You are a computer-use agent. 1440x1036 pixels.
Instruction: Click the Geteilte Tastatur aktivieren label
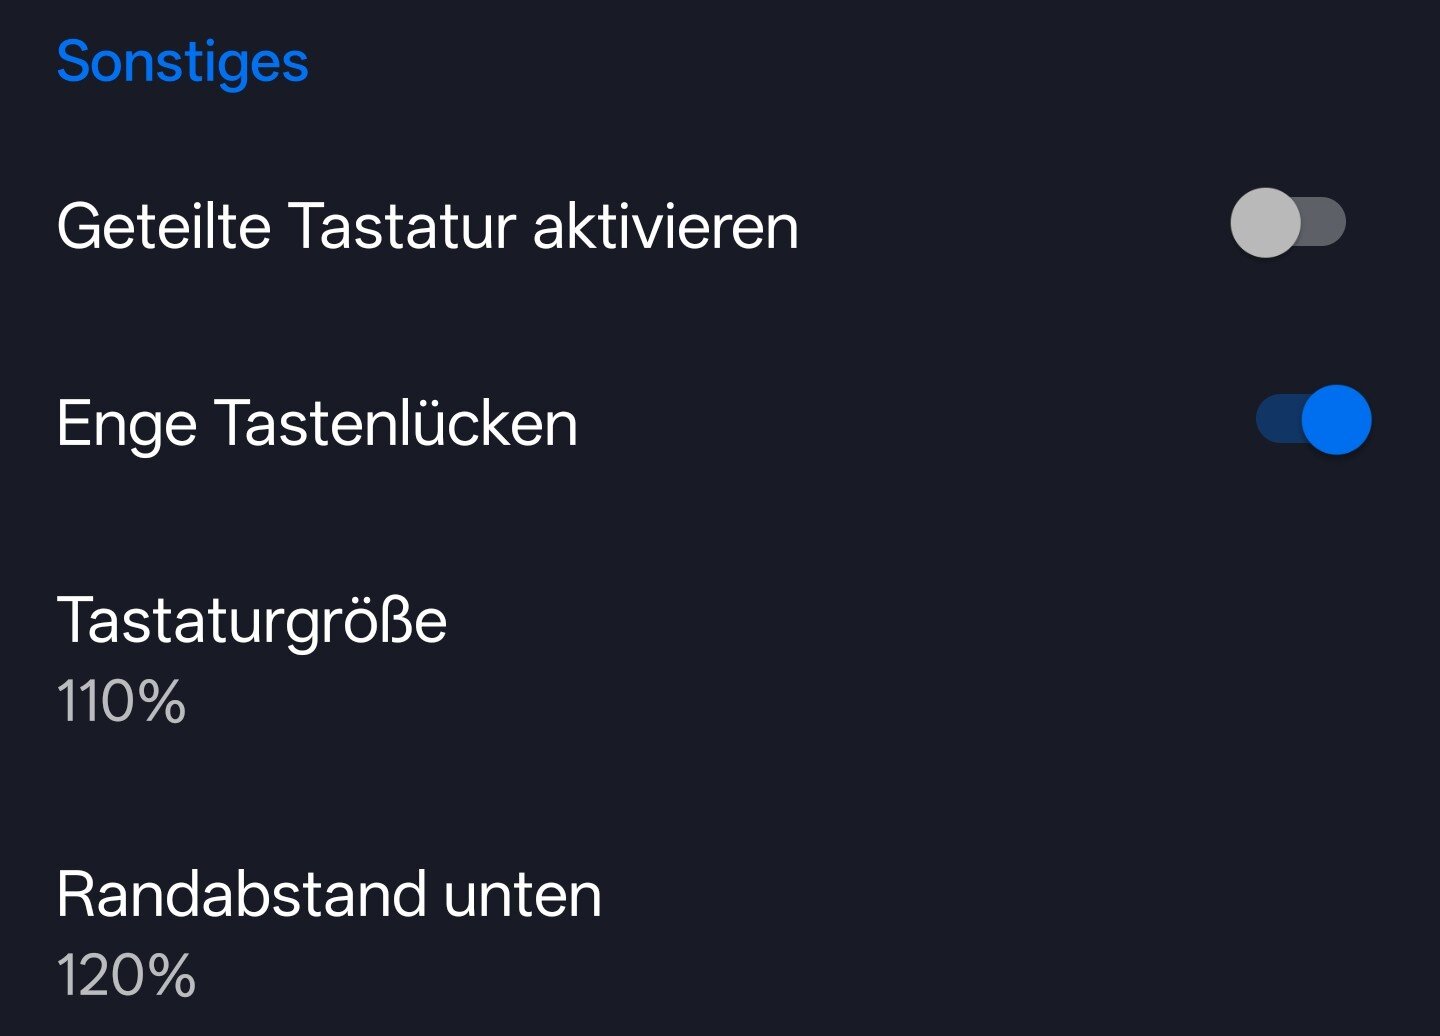[x=427, y=226]
